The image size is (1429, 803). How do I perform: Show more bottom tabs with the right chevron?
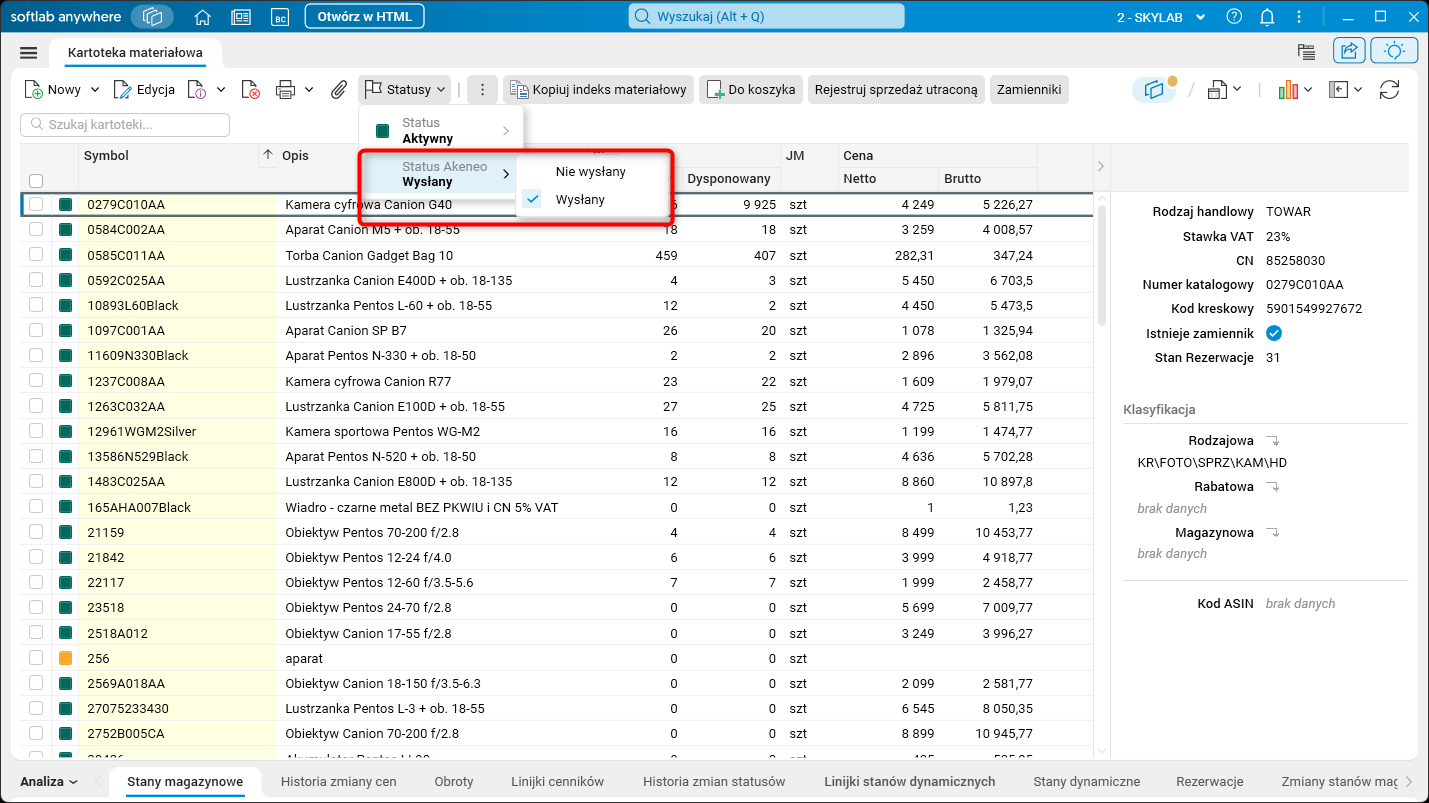pos(1409,782)
